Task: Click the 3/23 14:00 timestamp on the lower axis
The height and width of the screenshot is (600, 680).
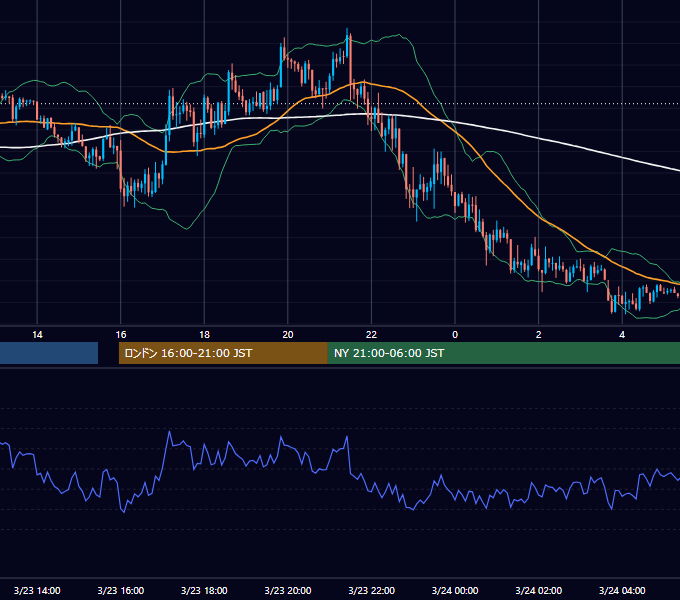Action: 37,590
